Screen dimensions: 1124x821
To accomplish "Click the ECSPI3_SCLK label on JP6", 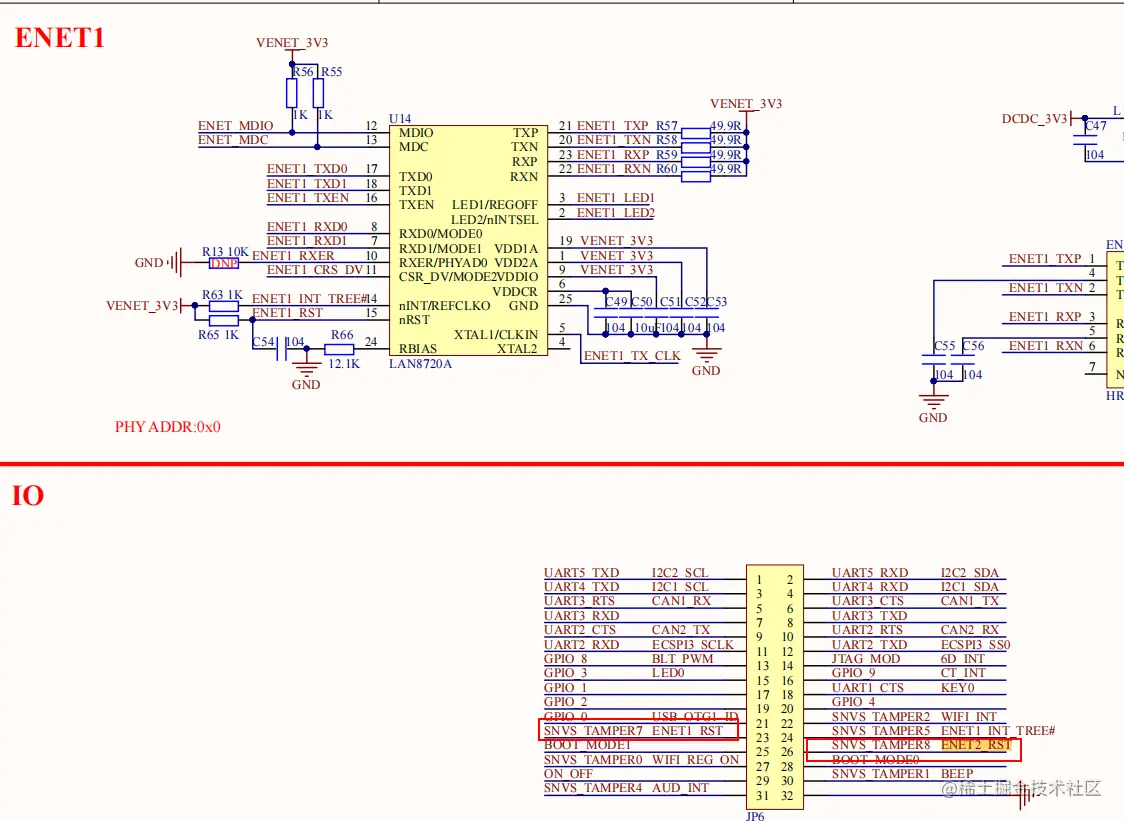I will click(692, 645).
